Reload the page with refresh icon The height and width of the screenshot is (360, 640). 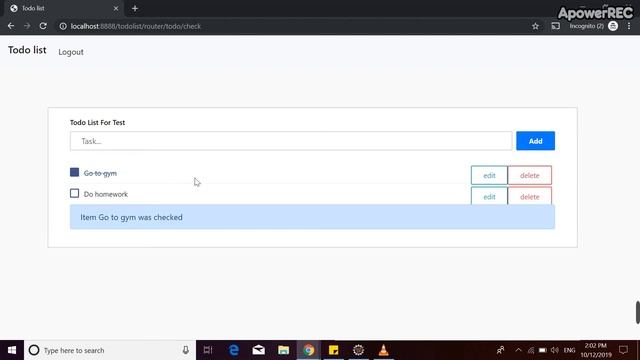point(43,26)
